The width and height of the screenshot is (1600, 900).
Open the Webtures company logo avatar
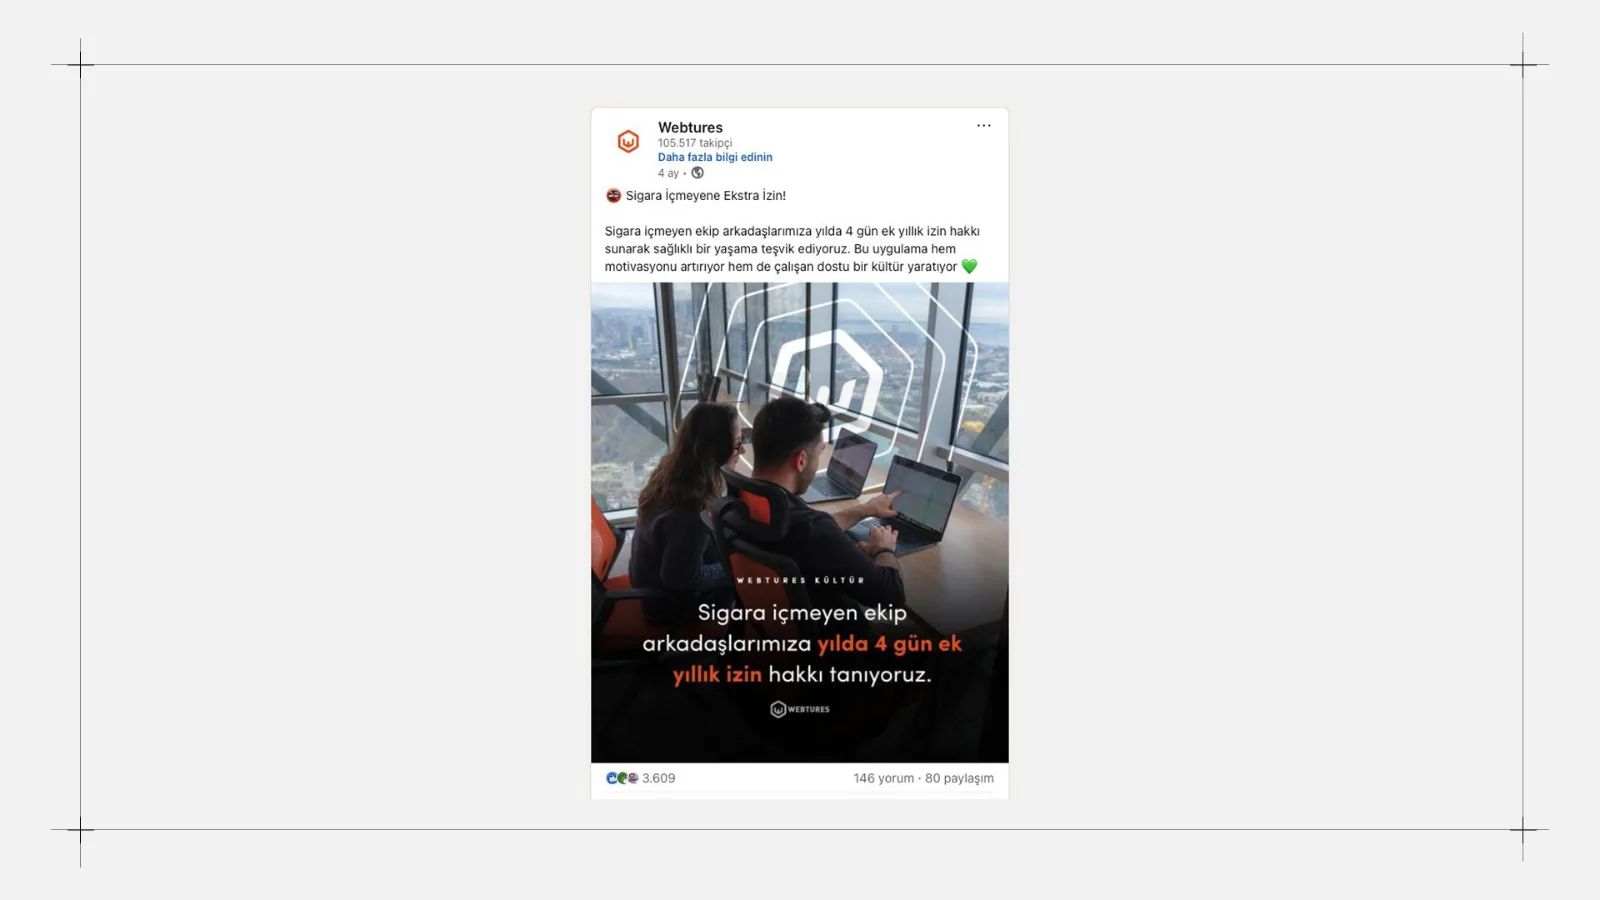pos(628,142)
